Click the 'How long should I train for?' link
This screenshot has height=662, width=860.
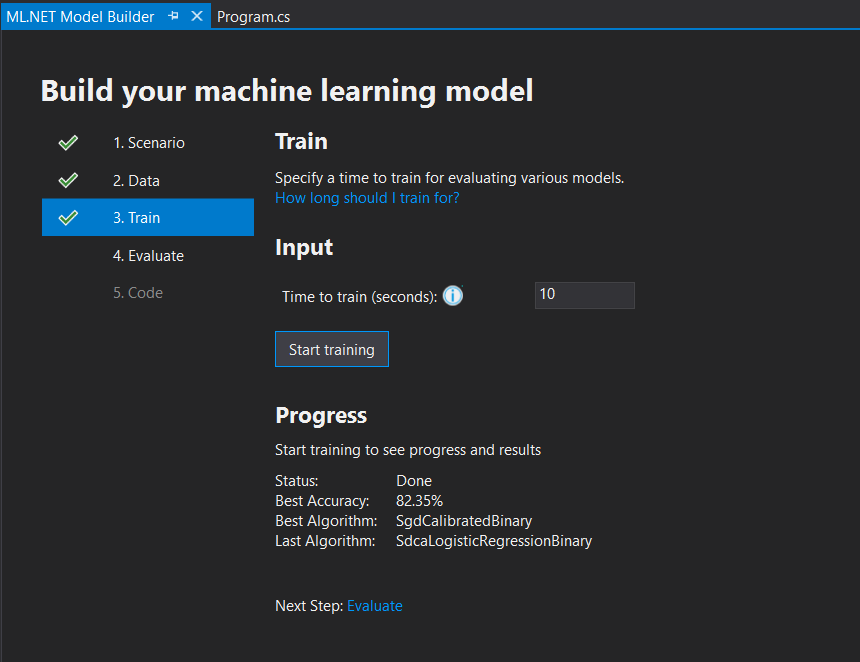pos(367,197)
